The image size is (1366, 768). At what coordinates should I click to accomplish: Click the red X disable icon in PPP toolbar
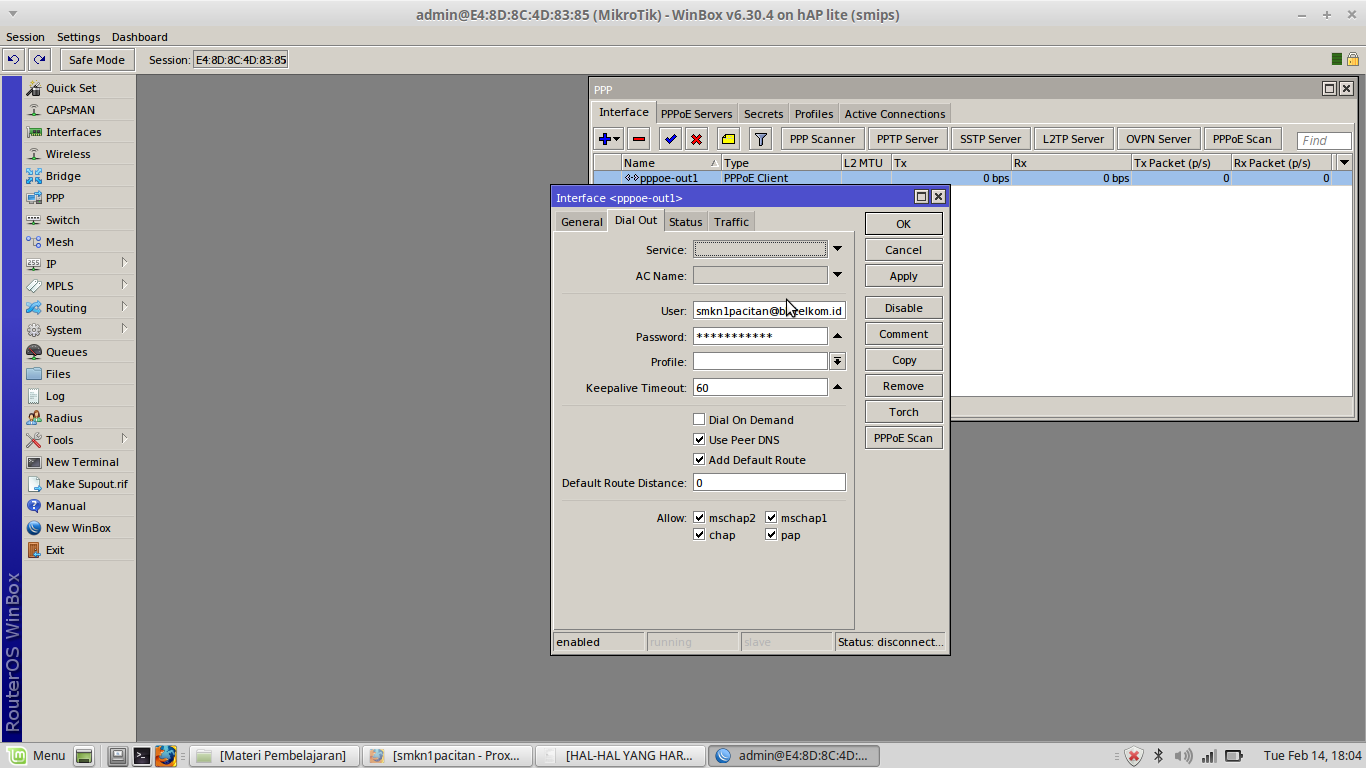pyautogui.click(x=696, y=139)
